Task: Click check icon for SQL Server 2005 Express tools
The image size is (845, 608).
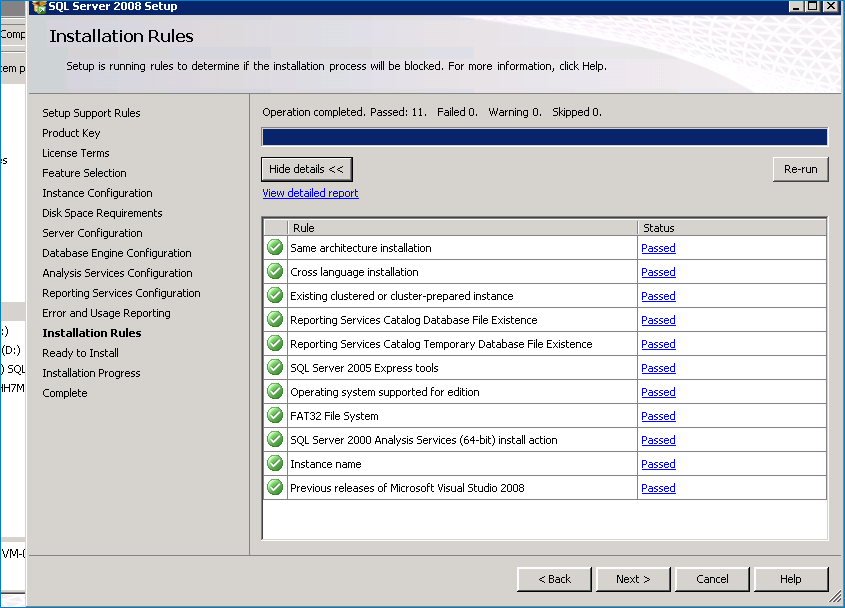Action: pyautogui.click(x=275, y=367)
